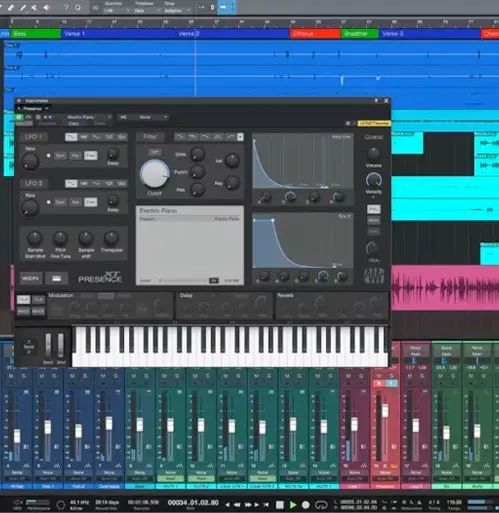Click the Fast Forward button in transport
The height and width of the screenshot is (513, 499).
click(248, 505)
